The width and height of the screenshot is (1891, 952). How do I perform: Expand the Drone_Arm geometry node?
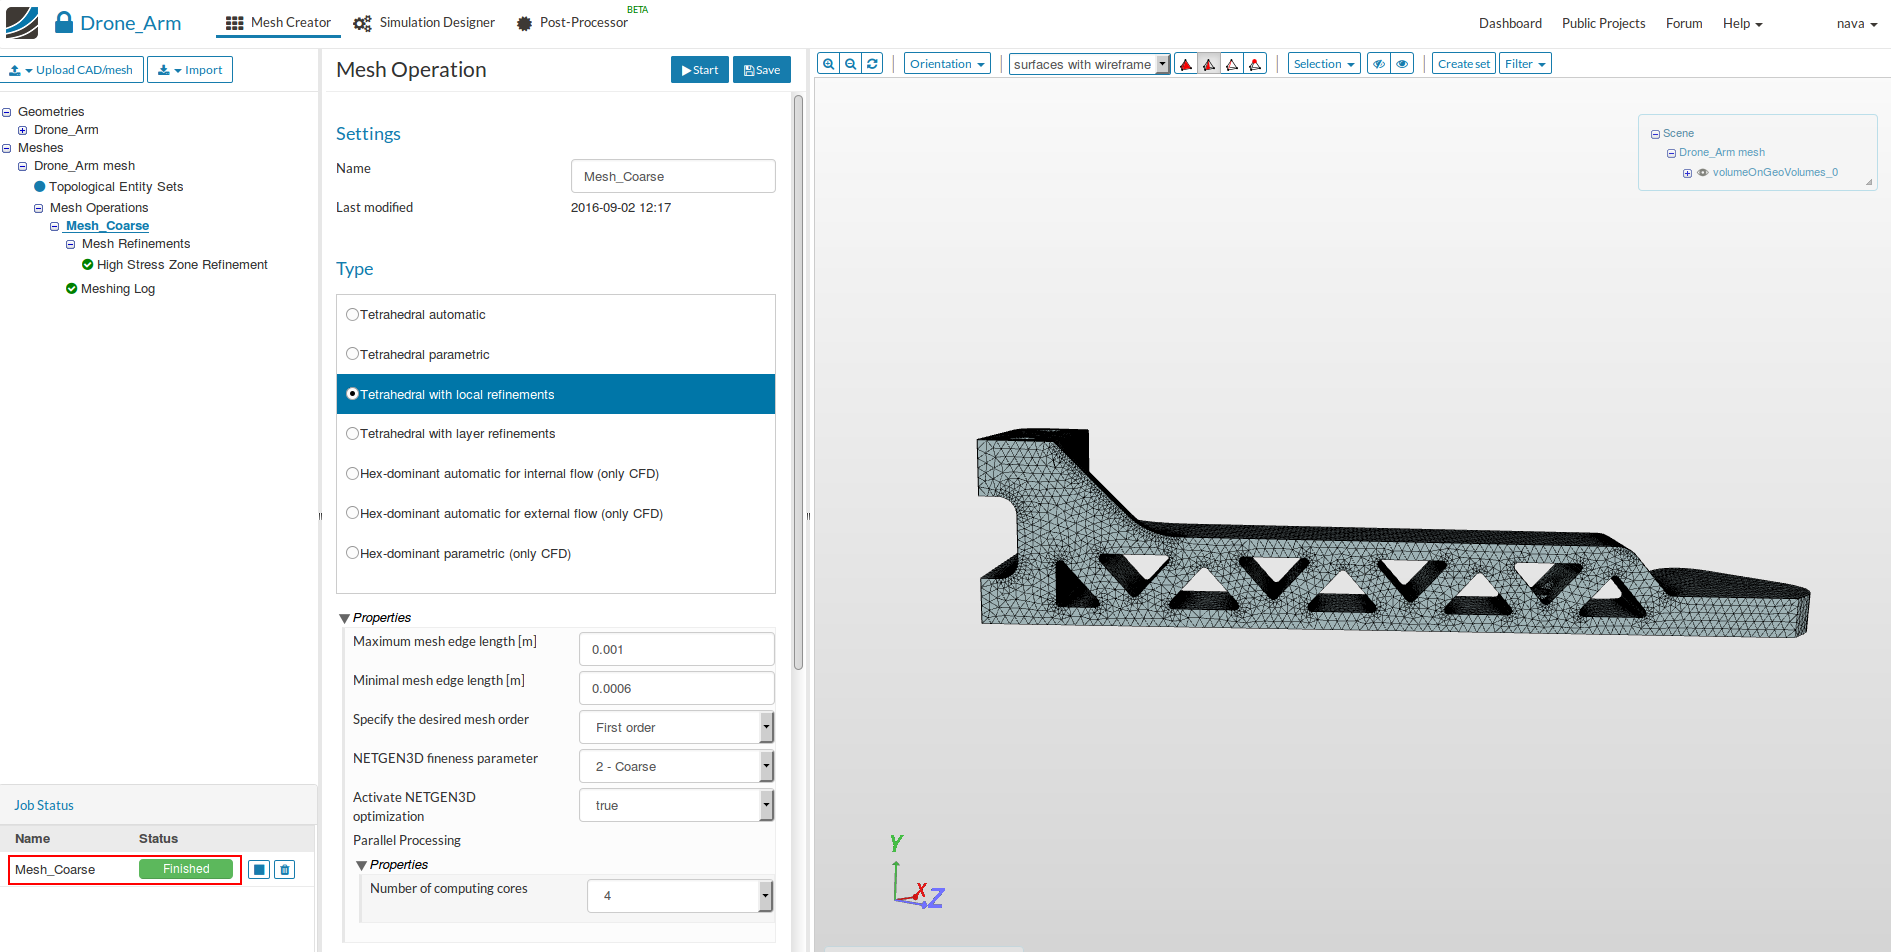pyautogui.click(x=23, y=130)
